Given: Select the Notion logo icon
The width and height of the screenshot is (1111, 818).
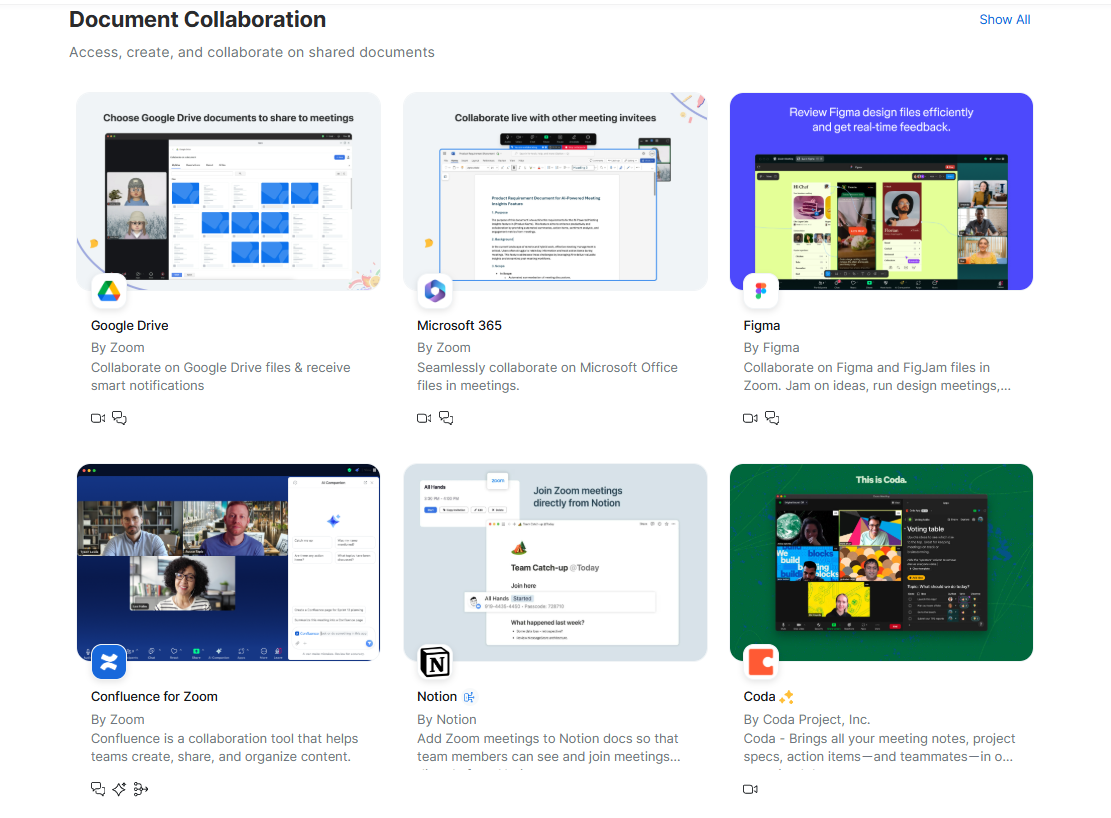Looking at the screenshot, I should click(x=435, y=662).
